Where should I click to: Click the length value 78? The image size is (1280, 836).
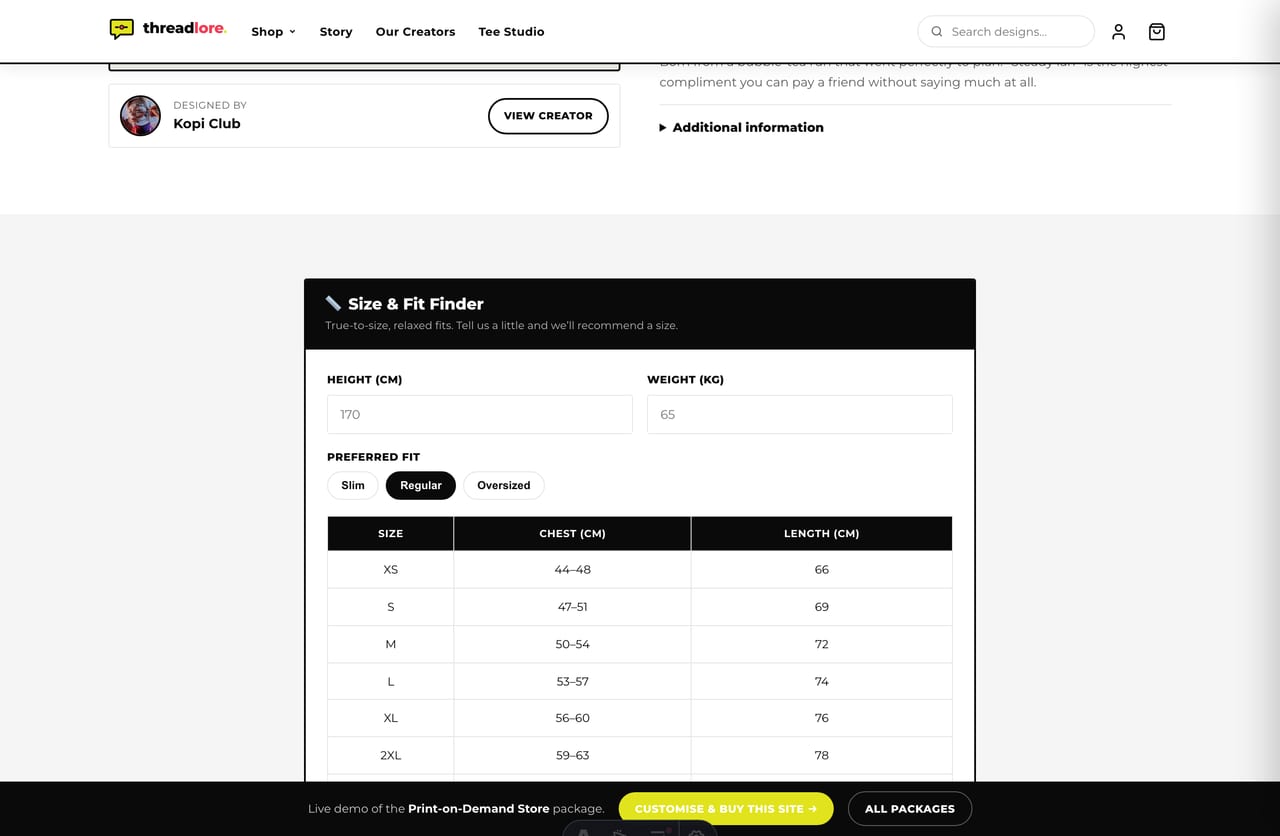(822, 755)
